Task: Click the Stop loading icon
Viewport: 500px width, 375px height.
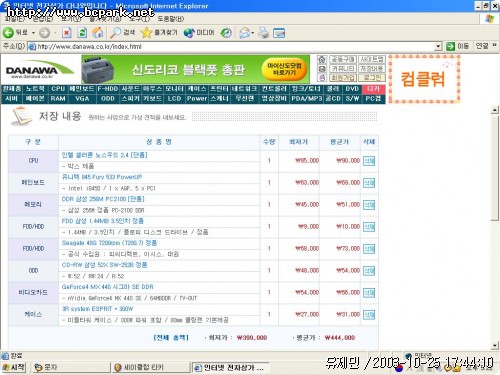Action: click(x=67, y=33)
